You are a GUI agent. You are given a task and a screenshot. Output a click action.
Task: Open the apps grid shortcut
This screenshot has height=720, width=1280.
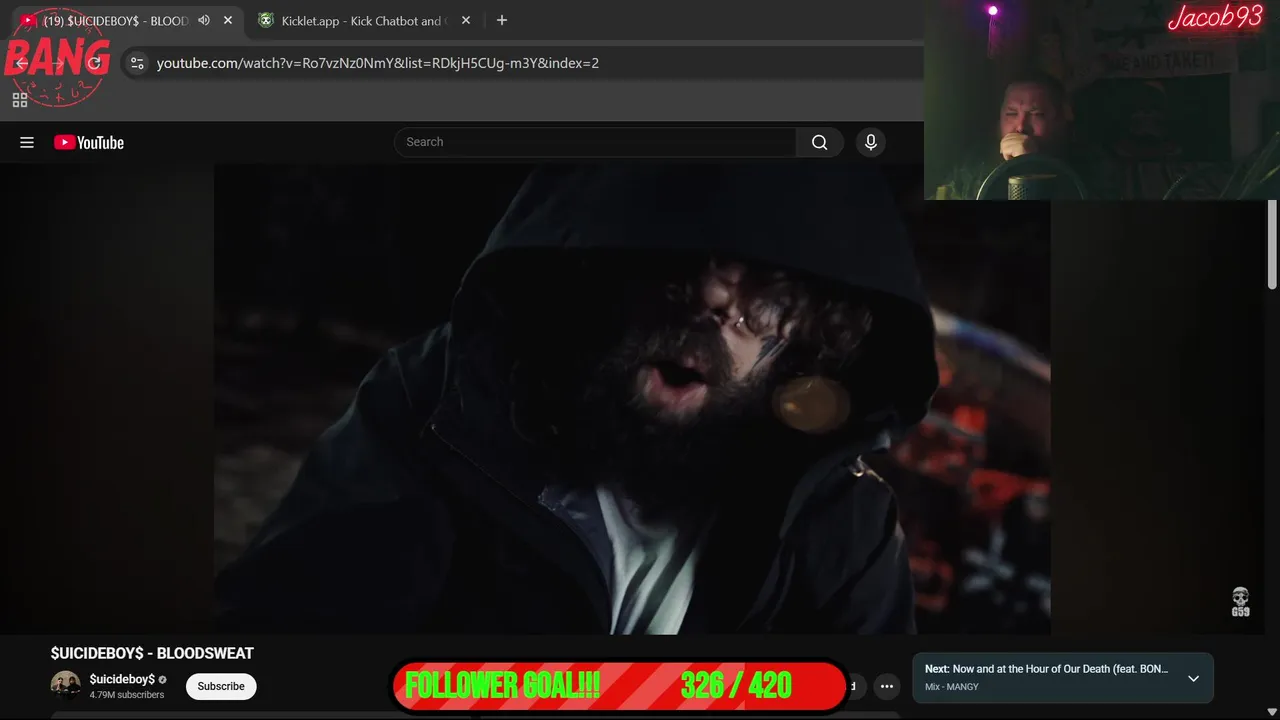pyautogui.click(x=20, y=100)
